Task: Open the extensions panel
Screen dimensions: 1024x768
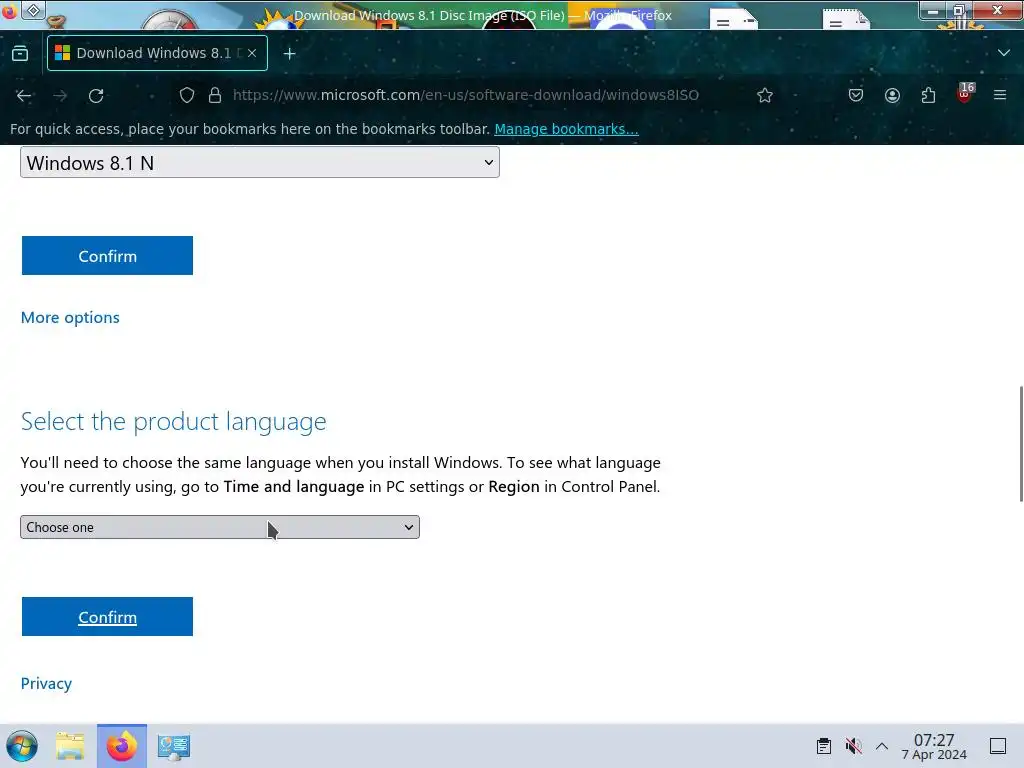Action: (x=928, y=95)
